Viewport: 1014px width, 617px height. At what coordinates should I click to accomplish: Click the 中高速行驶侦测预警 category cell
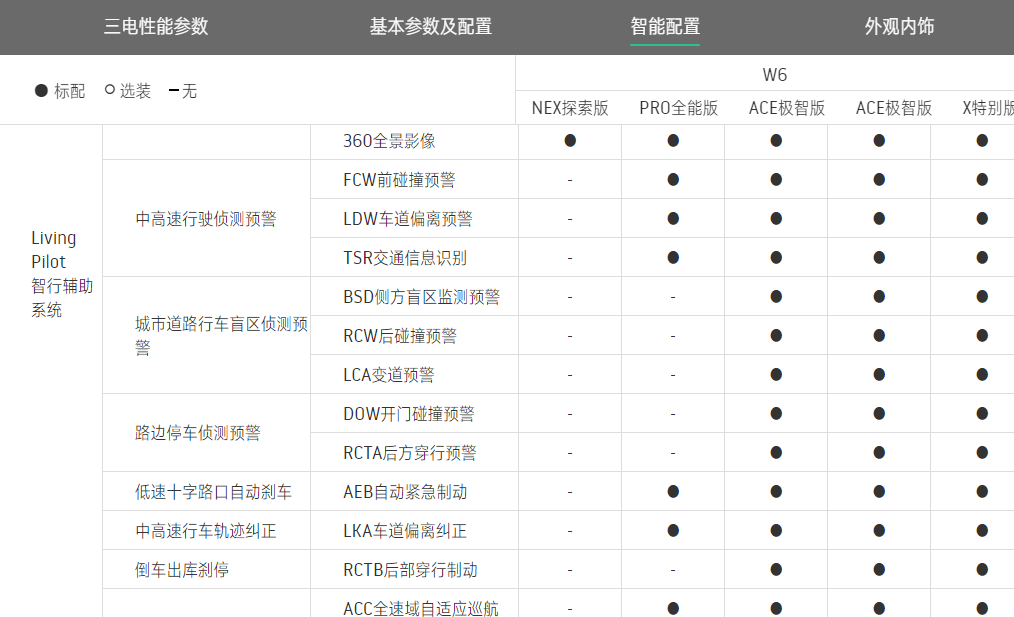pos(206,219)
